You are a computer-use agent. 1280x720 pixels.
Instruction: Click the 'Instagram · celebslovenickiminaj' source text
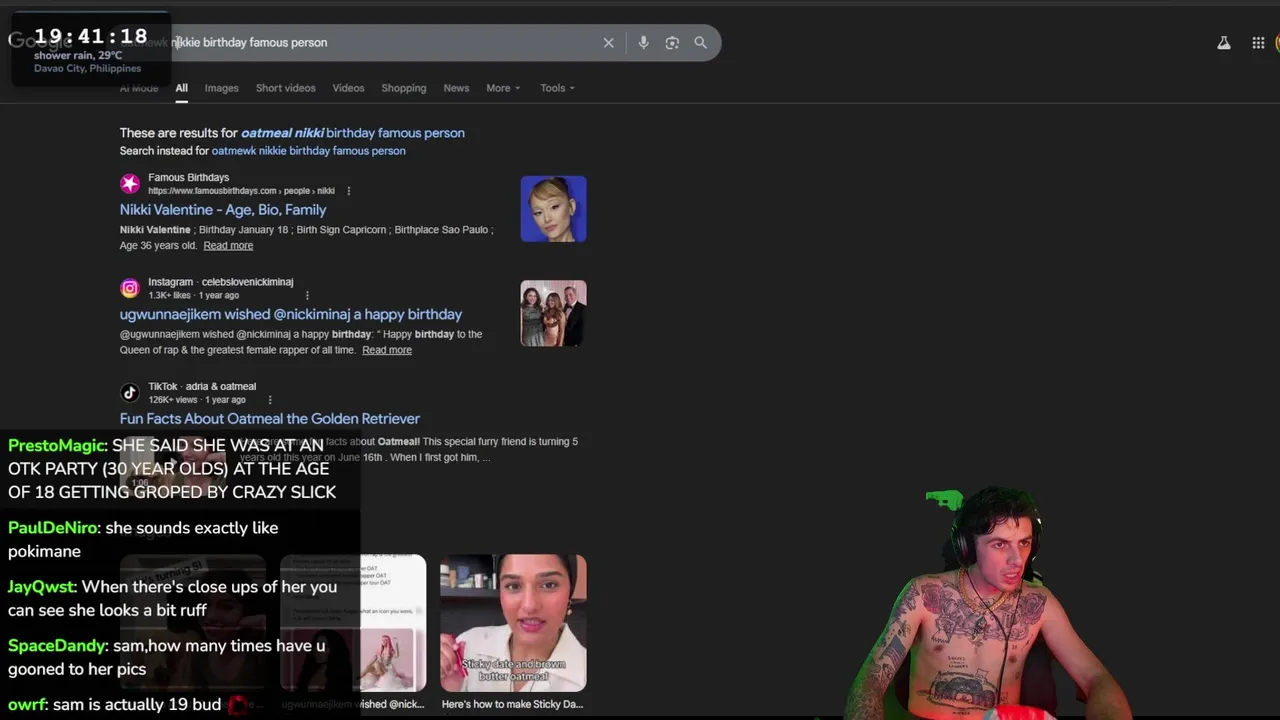point(220,282)
